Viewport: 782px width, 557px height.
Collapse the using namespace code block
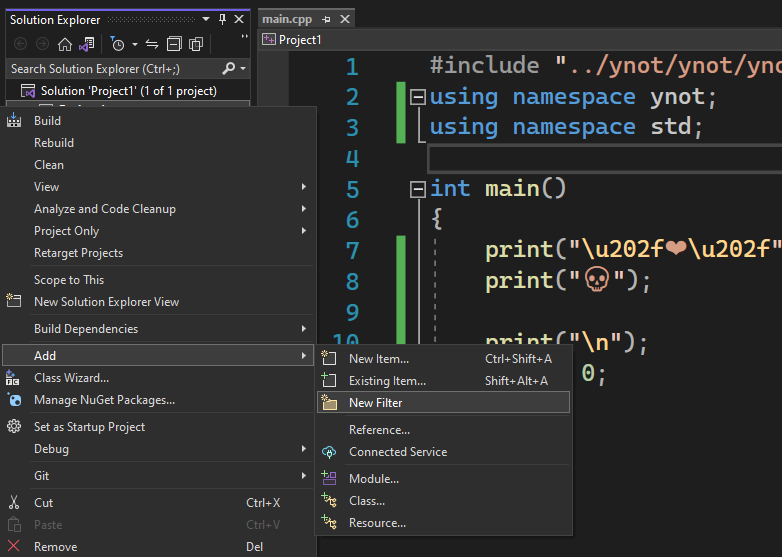(x=417, y=97)
